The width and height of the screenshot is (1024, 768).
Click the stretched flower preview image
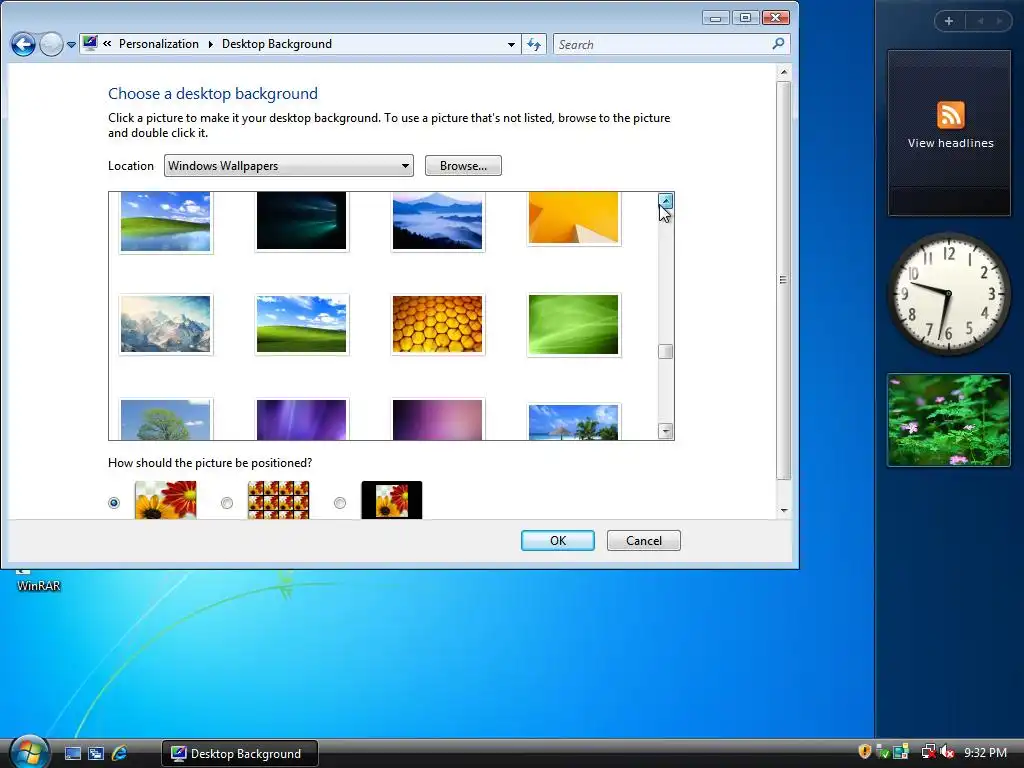tap(165, 500)
